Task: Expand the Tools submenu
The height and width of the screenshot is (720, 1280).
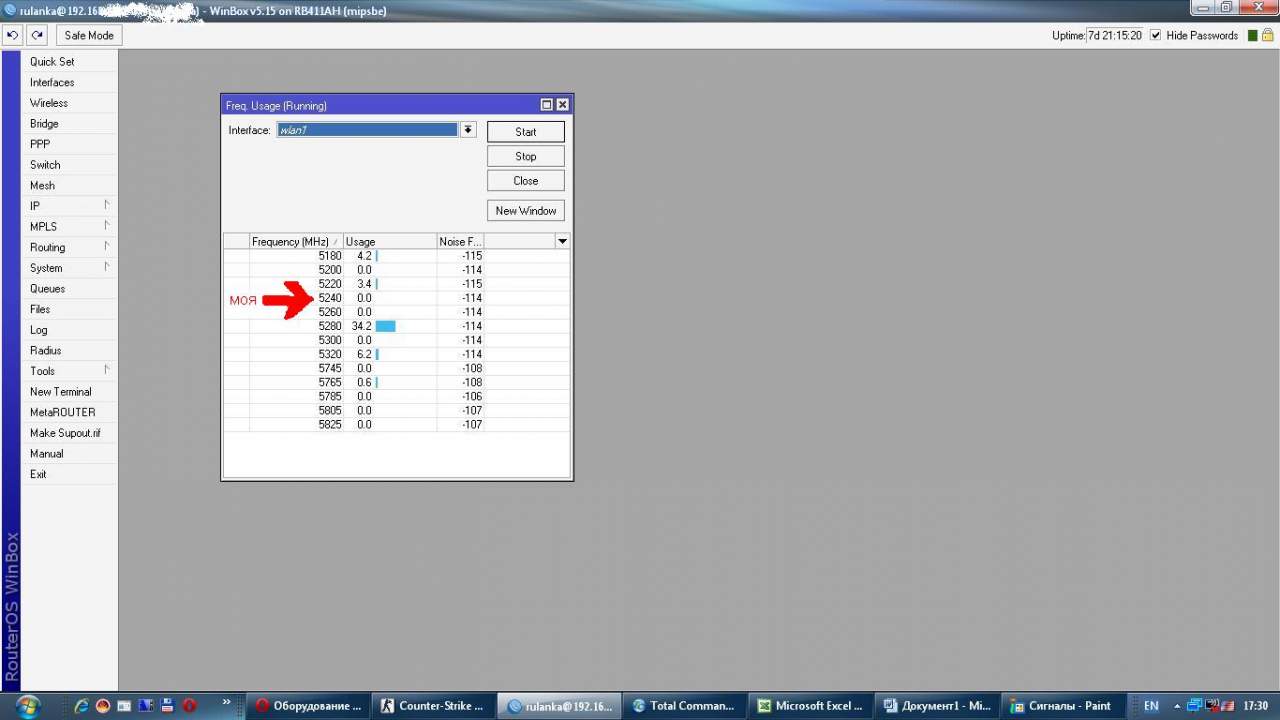Action: [69, 371]
